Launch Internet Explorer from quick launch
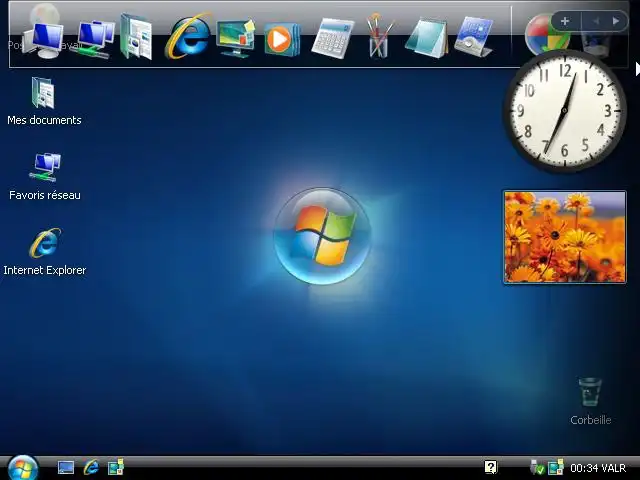The width and height of the screenshot is (640, 480). (x=91, y=467)
